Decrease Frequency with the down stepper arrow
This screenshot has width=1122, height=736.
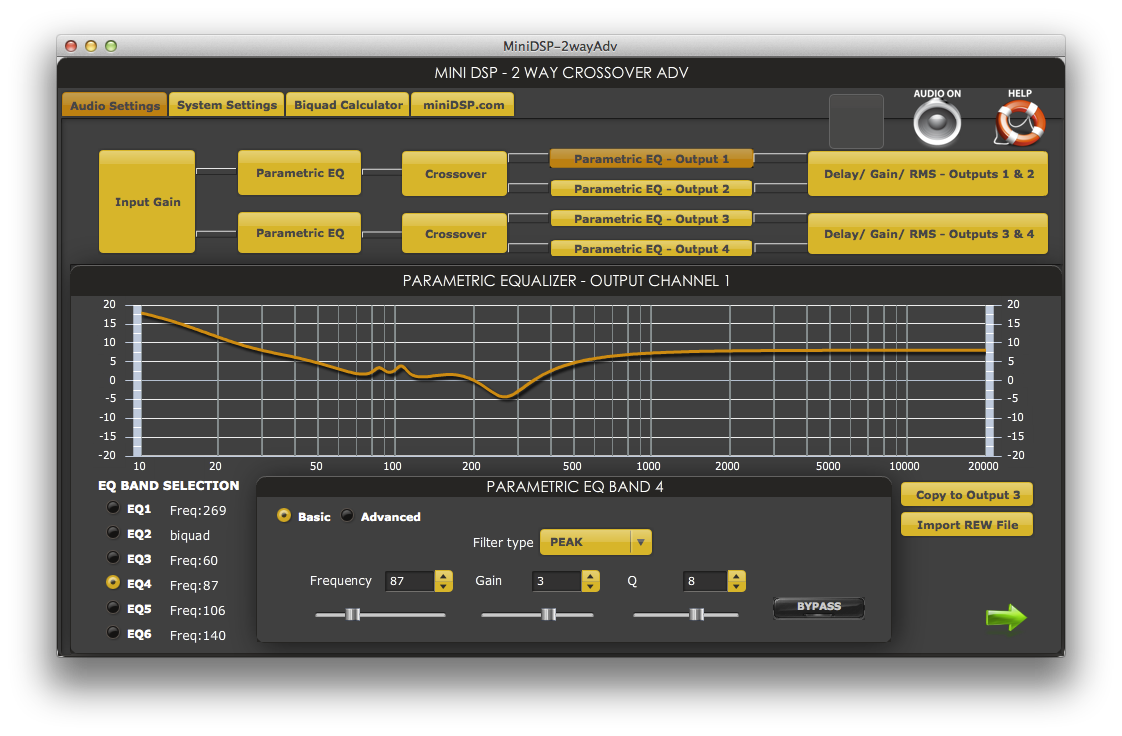pos(444,587)
